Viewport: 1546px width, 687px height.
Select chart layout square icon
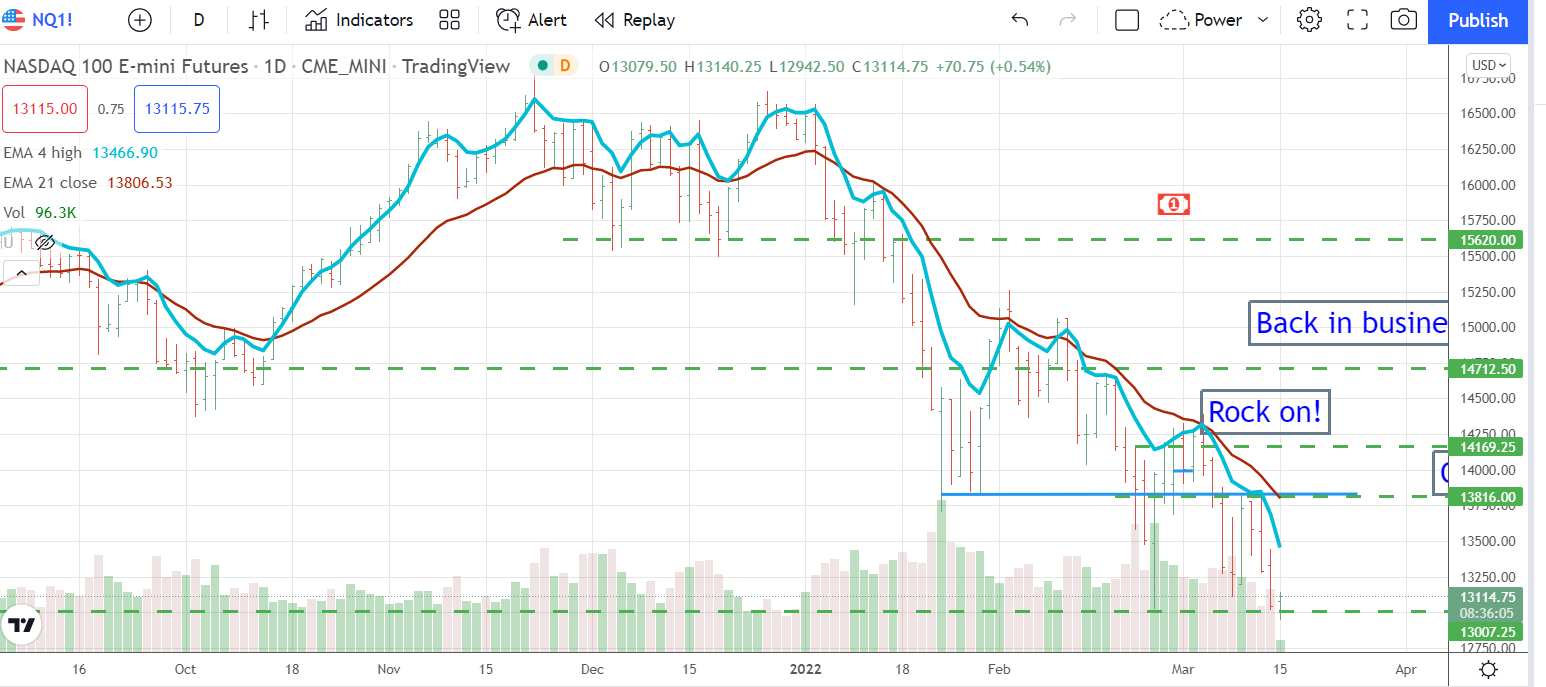pyautogui.click(x=1127, y=20)
